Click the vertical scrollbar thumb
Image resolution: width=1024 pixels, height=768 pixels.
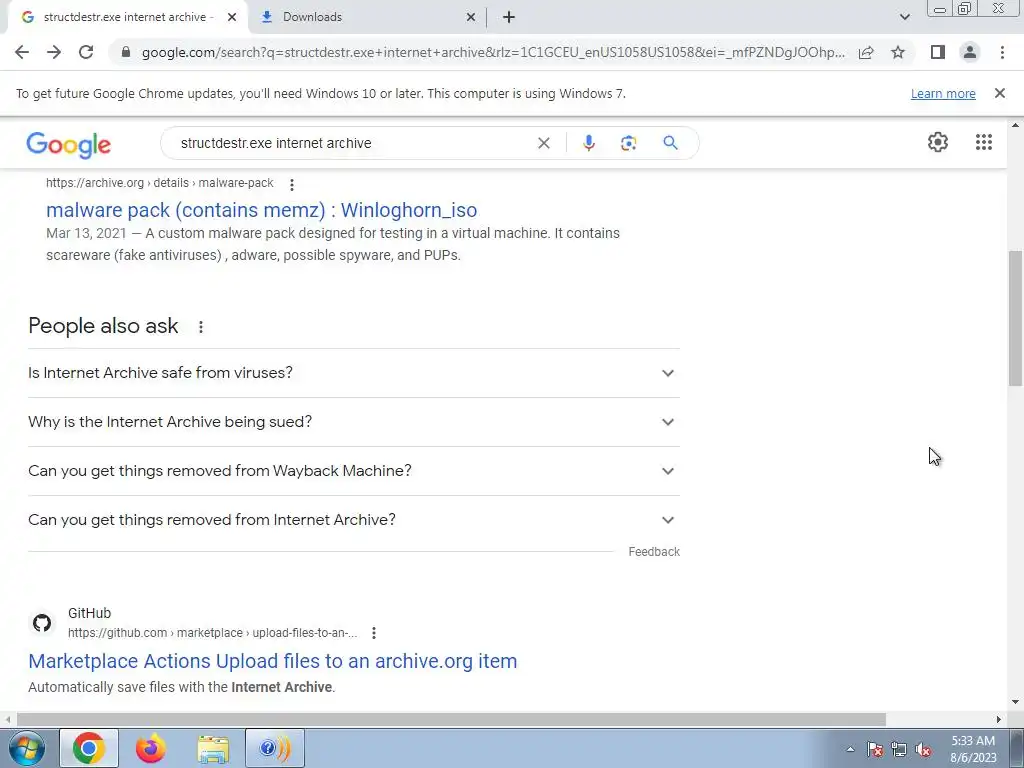click(1015, 318)
